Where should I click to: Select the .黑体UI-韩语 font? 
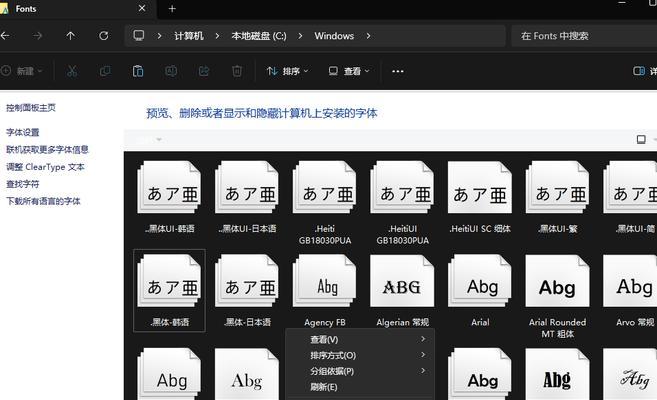click(x=169, y=197)
